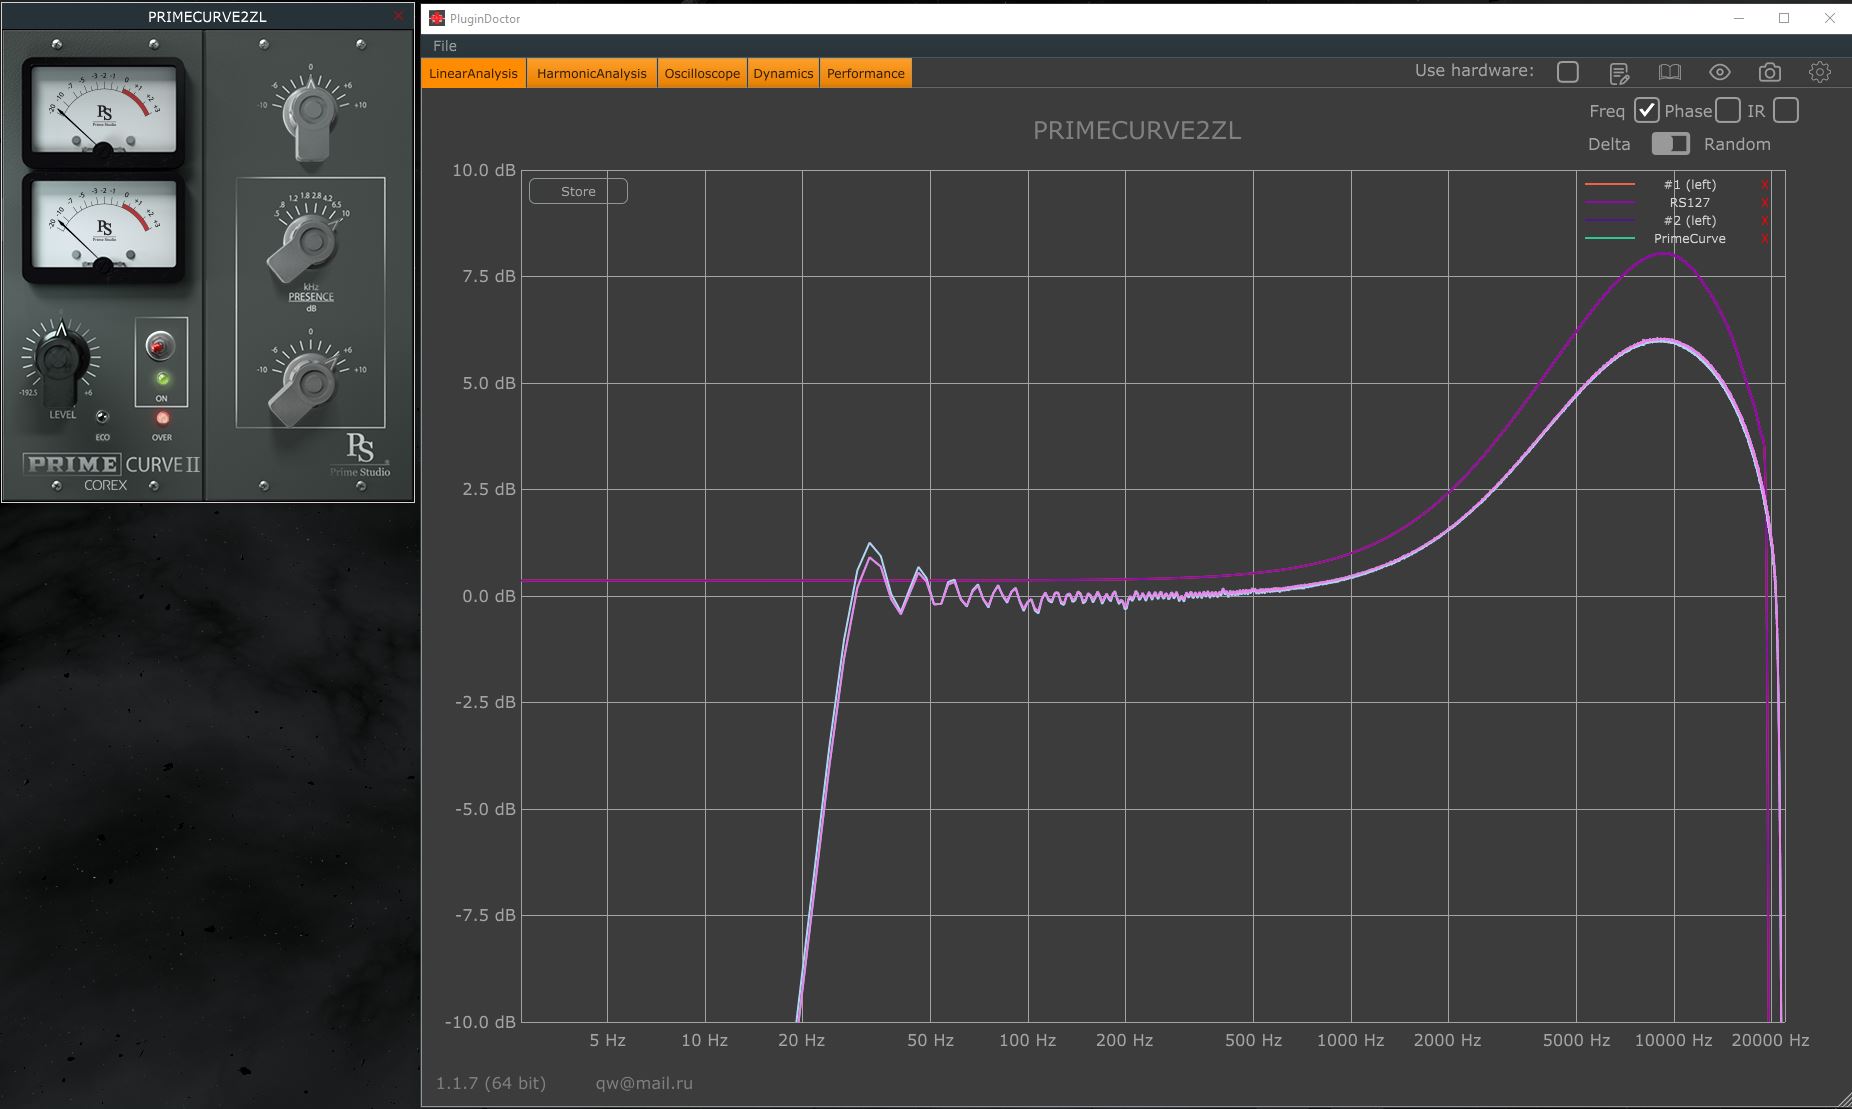Delete the RS127 curve via red X

click(1765, 203)
